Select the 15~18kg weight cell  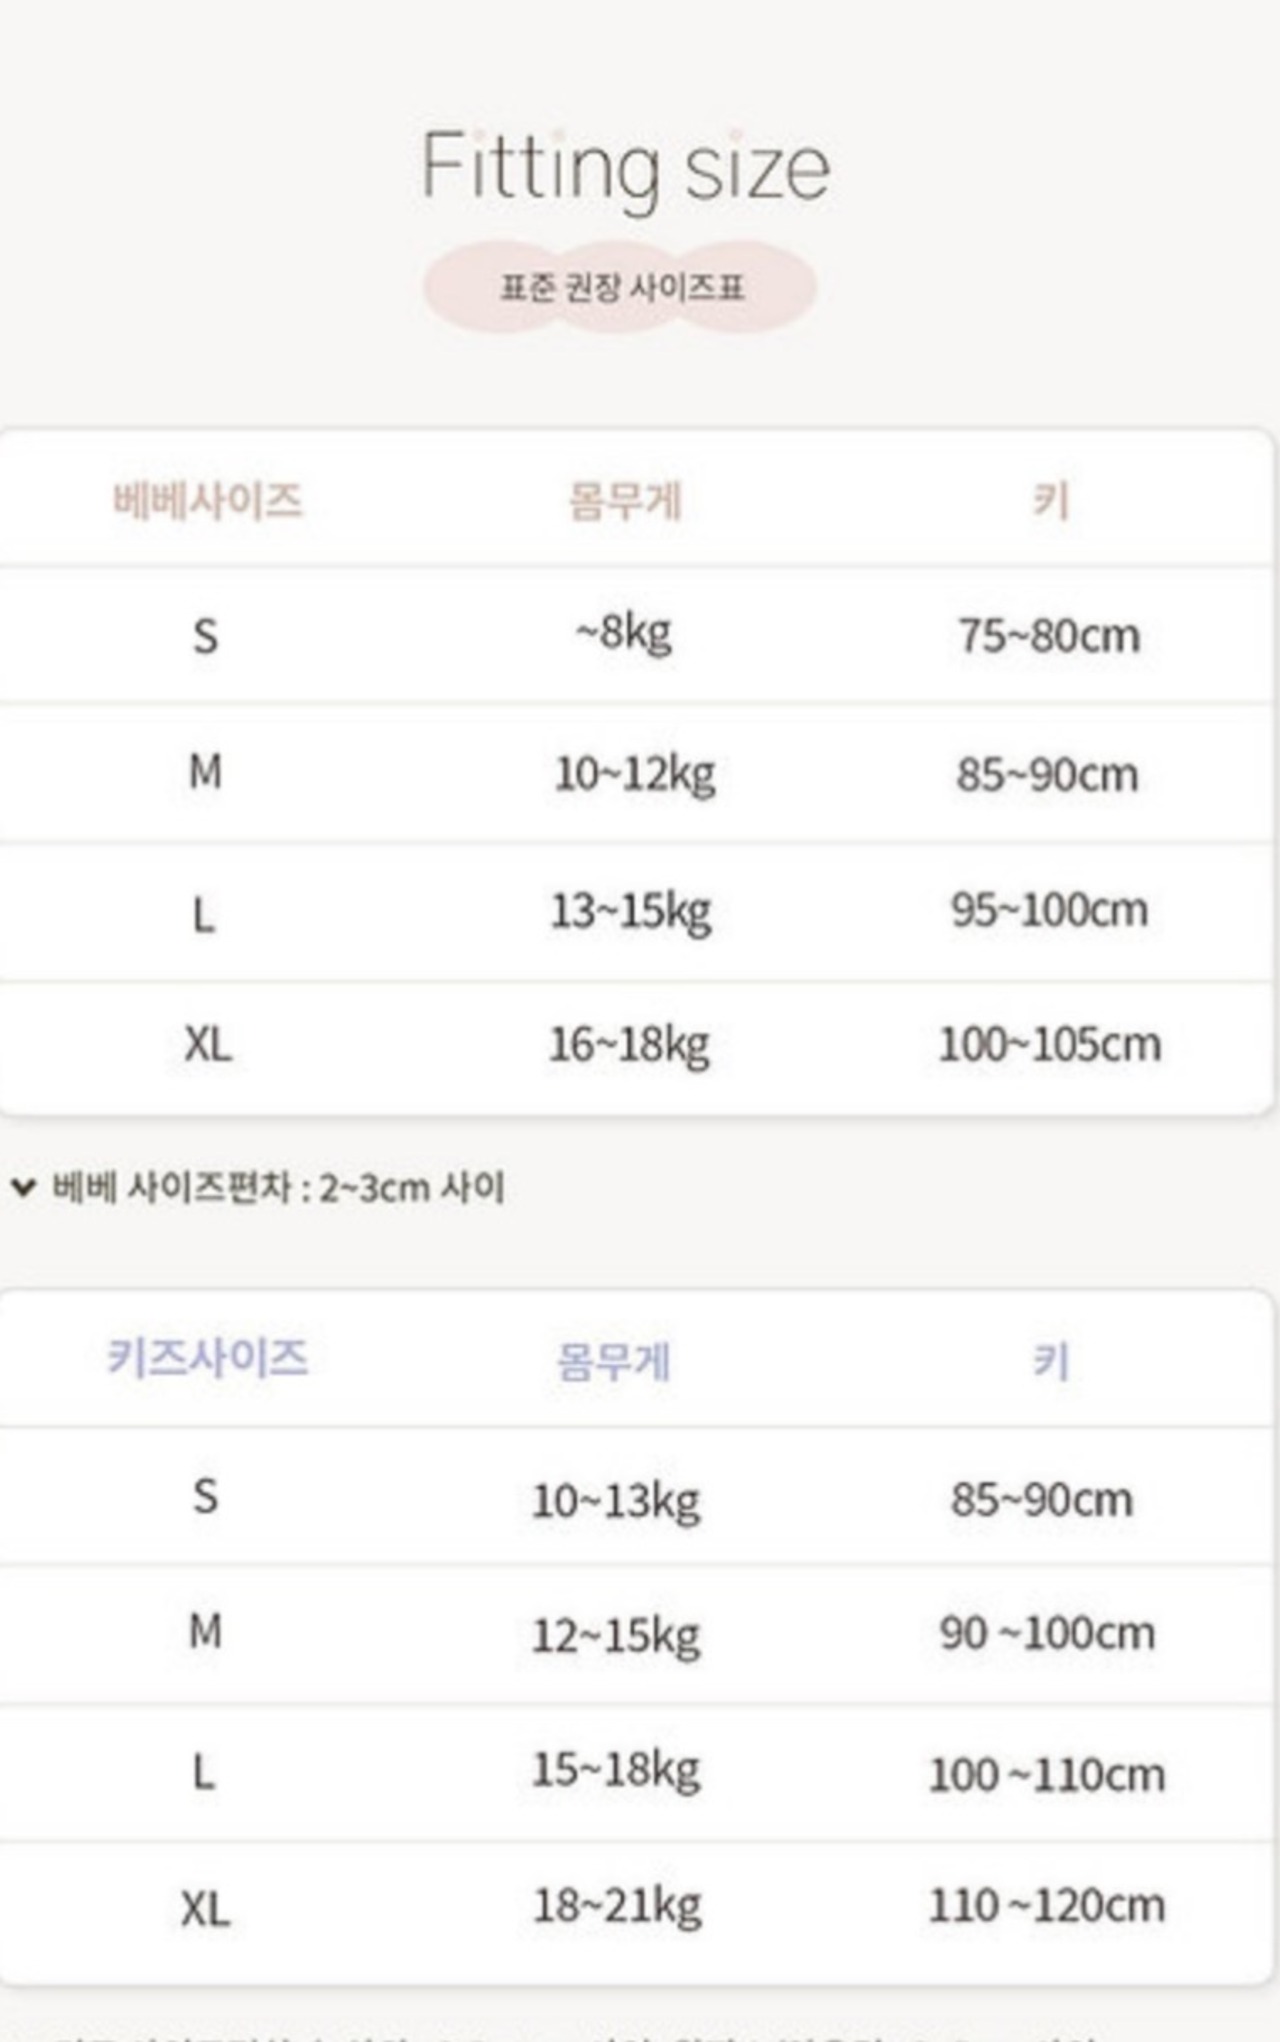click(x=616, y=1770)
